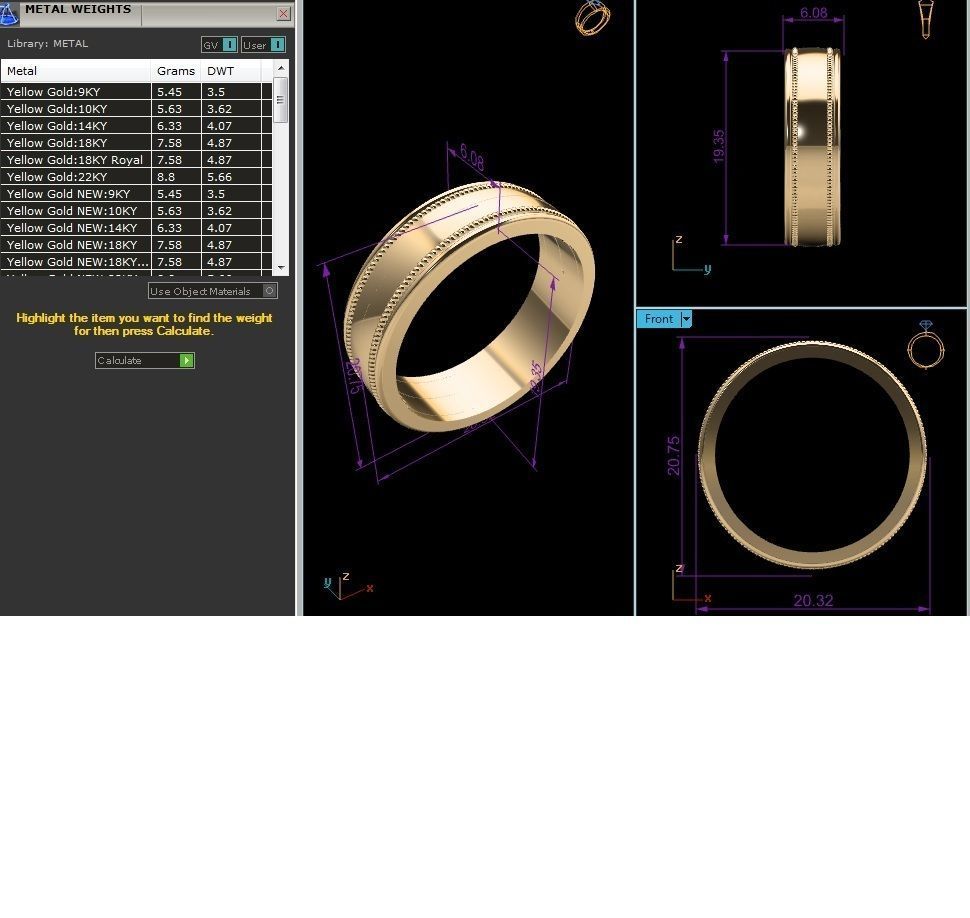Image resolution: width=970 pixels, height=918 pixels.
Task: Toggle the GV library switch
Action: coord(220,45)
